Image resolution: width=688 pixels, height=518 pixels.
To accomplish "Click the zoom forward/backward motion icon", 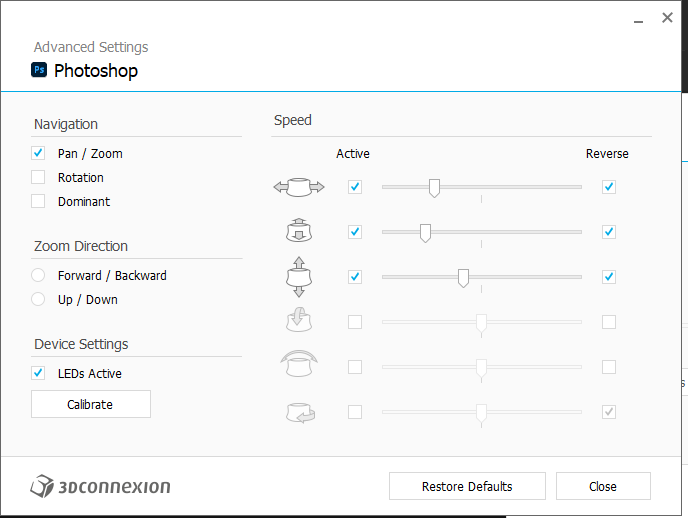I will [299, 232].
